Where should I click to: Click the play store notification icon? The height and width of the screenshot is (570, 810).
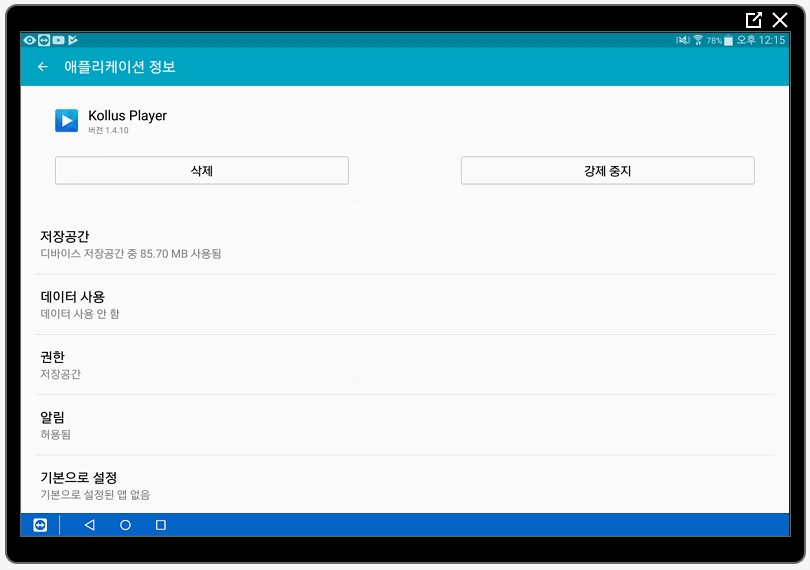(73, 40)
